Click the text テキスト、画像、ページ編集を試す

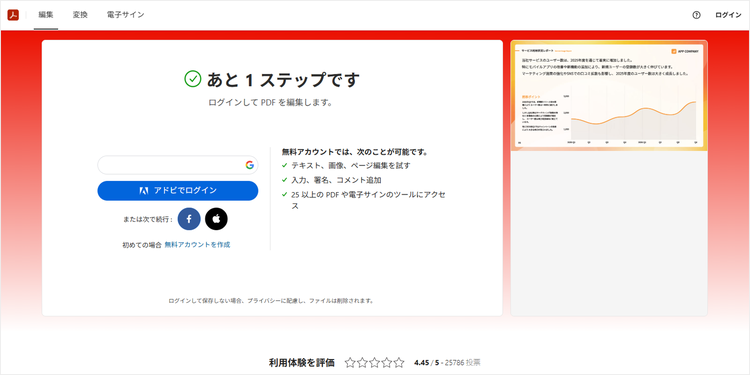coord(351,165)
